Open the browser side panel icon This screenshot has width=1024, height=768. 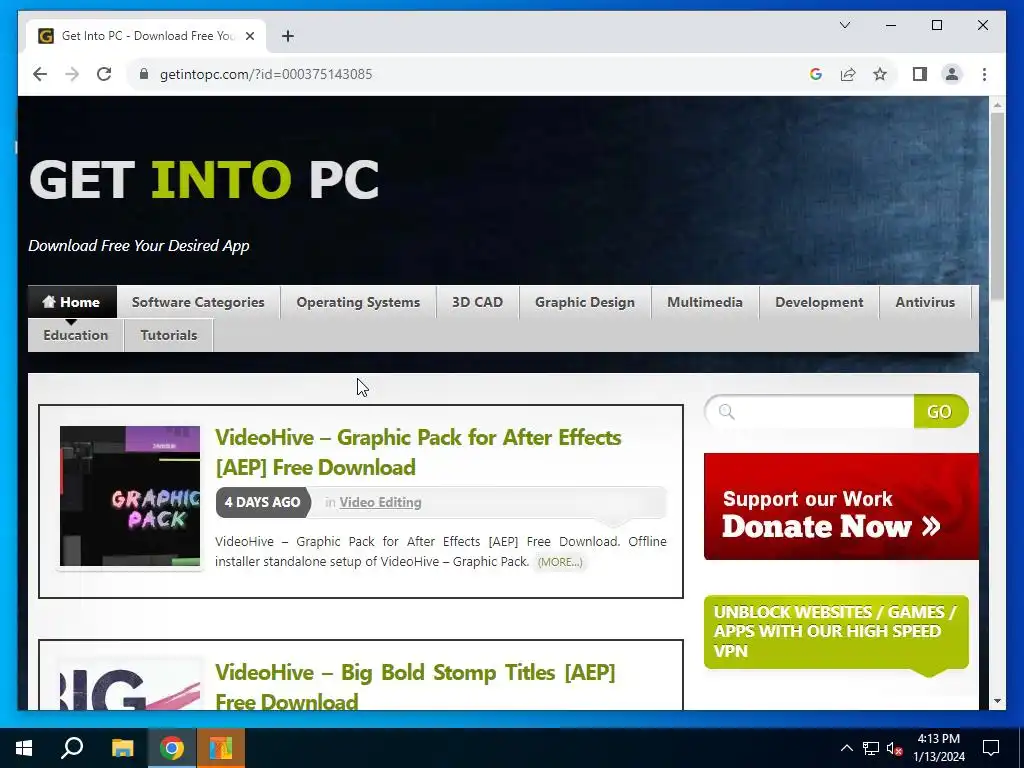920,74
